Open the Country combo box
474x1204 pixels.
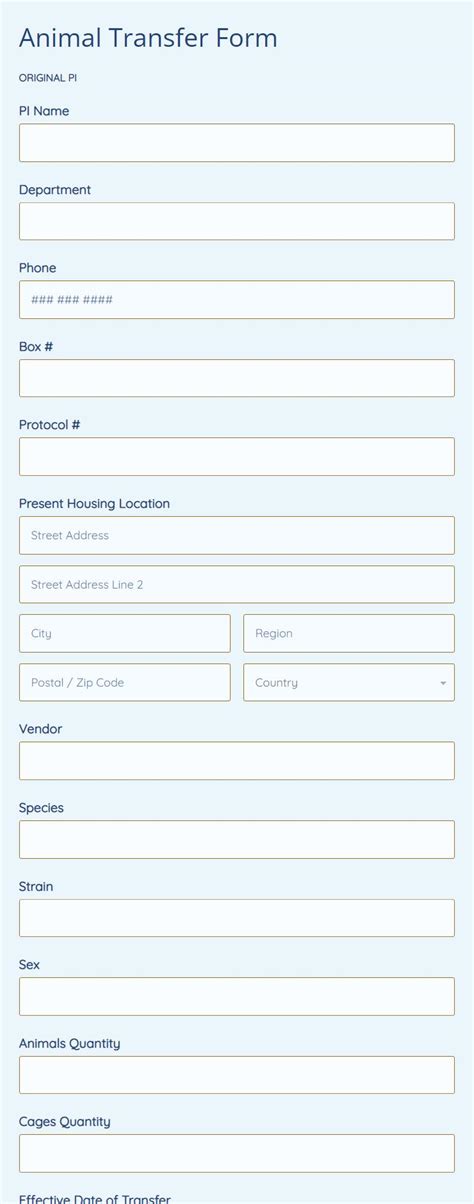(x=349, y=682)
